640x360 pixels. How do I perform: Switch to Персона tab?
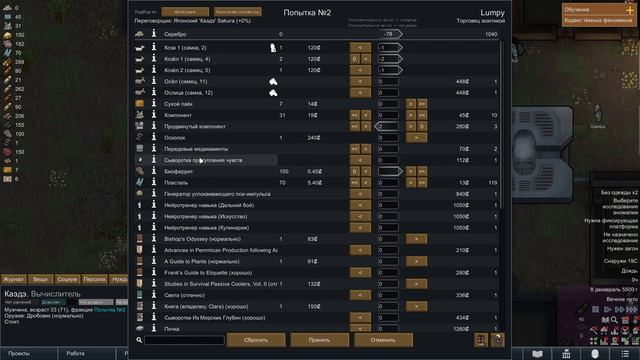pyautogui.click(x=94, y=280)
